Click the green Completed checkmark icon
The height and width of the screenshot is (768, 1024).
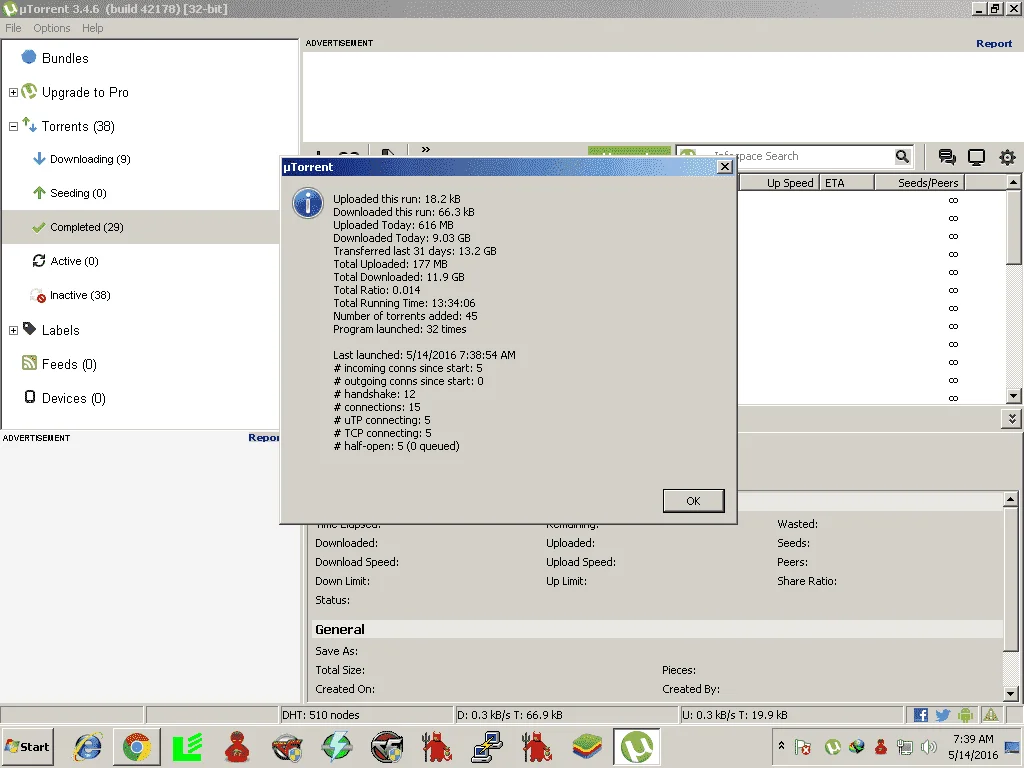click(x=39, y=227)
